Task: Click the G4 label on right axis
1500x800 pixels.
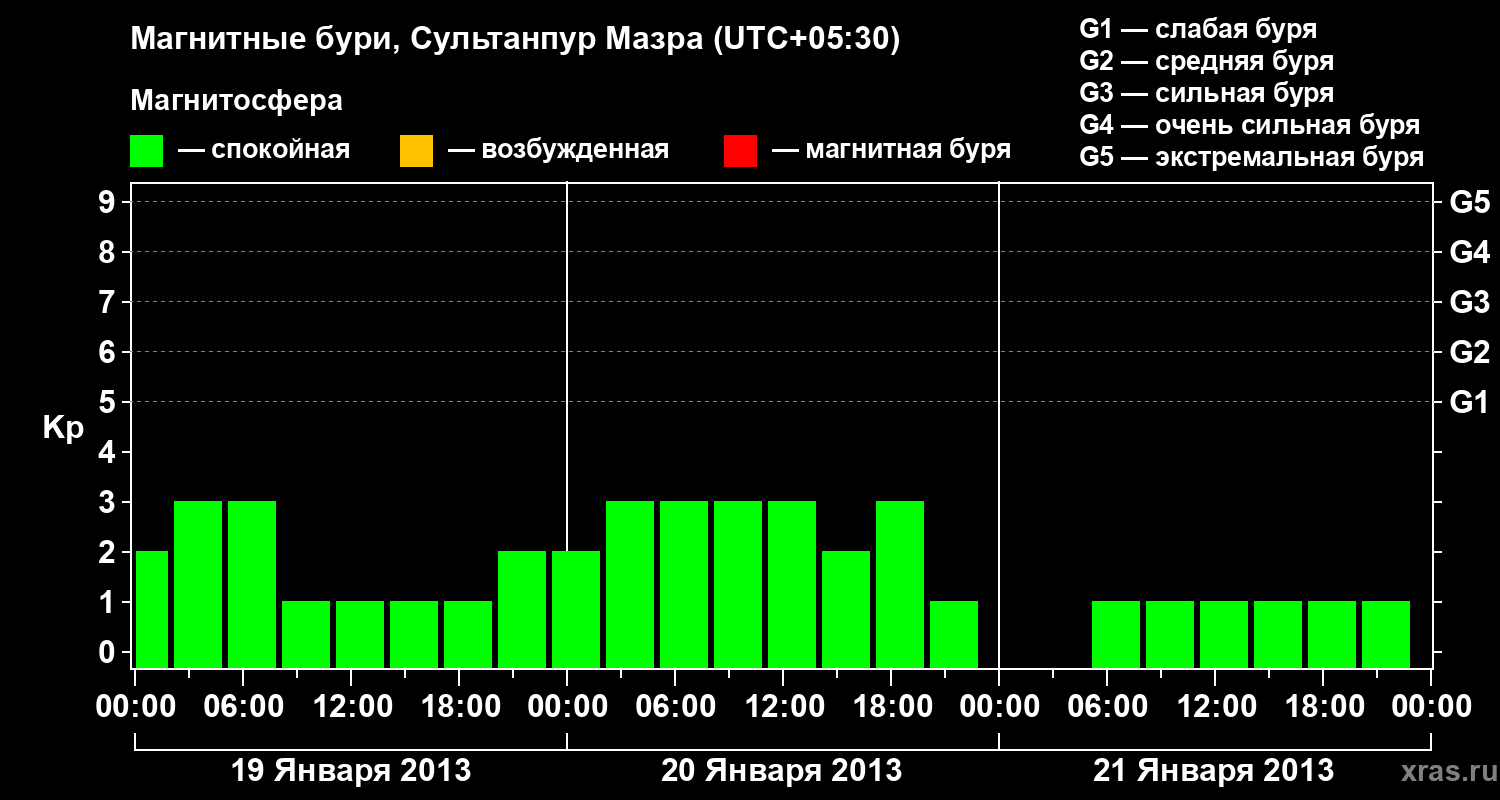Action: click(x=1470, y=252)
